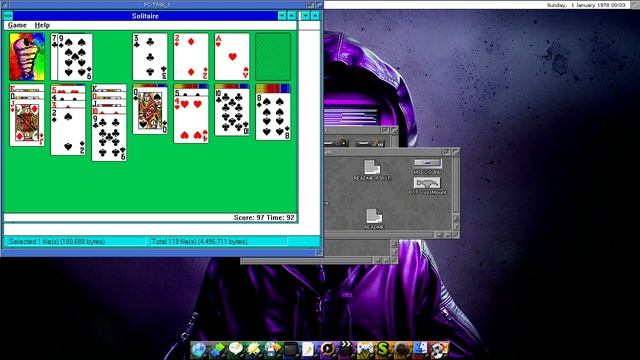
Task: Click Amiga window vertical scrollbar
Action: [456, 186]
